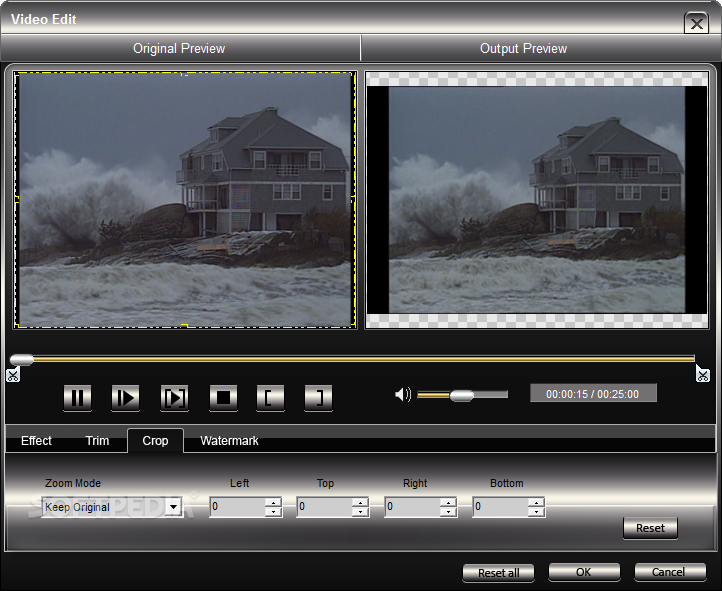The width and height of the screenshot is (722, 591).
Task: Set trim end with right bracket button
Action: point(318,397)
